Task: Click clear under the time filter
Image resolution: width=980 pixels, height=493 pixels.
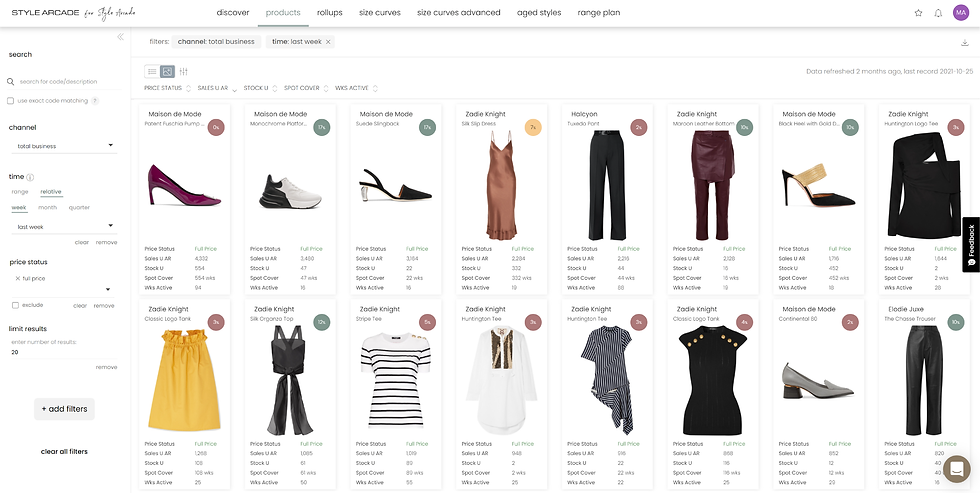Action: [x=82, y=242]
